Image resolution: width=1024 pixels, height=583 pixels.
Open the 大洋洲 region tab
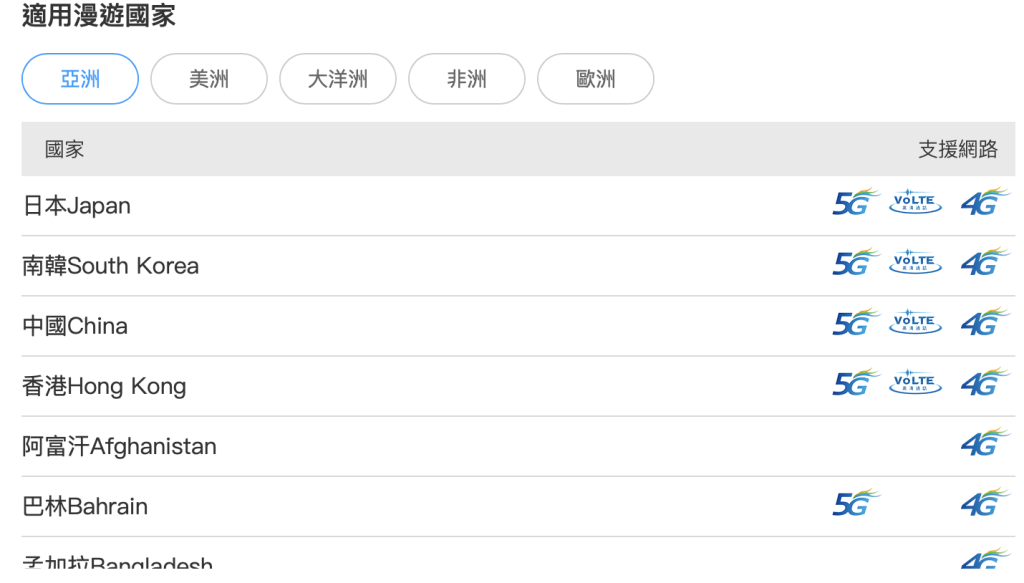(x=338, y=79)
